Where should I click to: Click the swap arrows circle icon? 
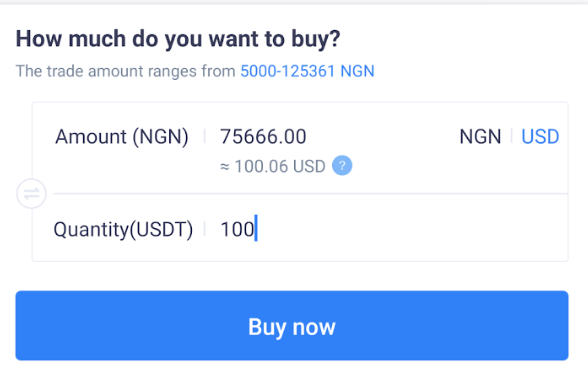32,194
